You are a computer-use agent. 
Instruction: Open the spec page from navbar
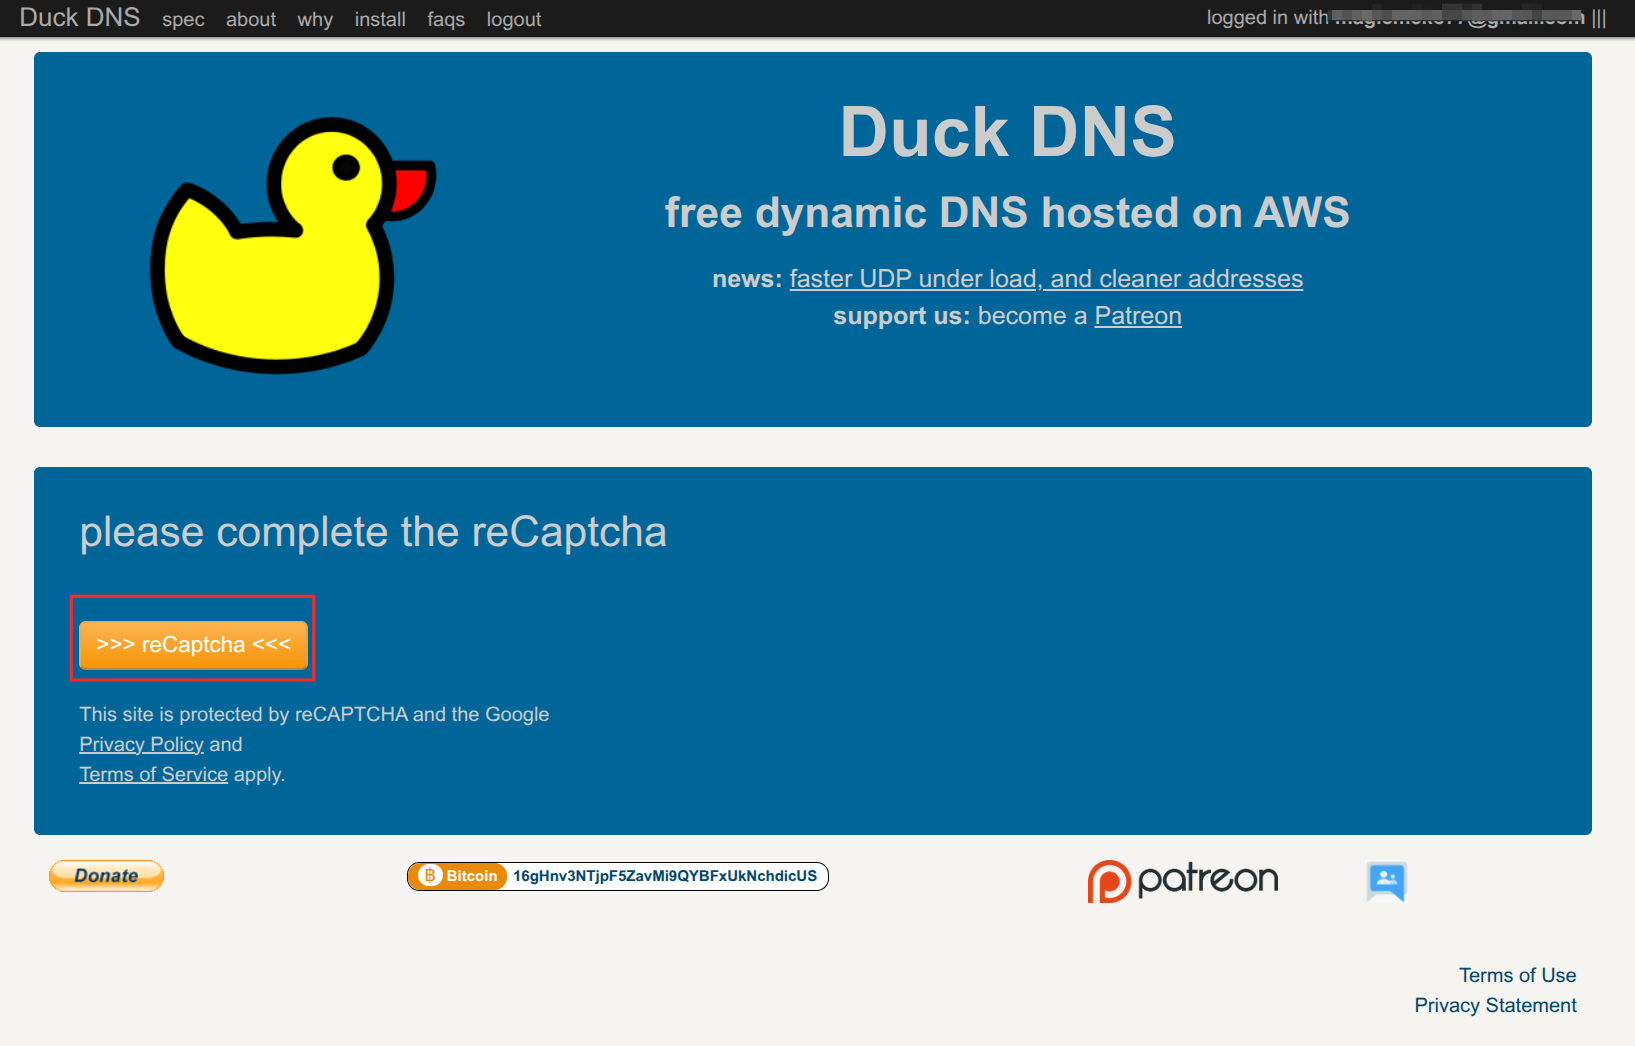183,19
